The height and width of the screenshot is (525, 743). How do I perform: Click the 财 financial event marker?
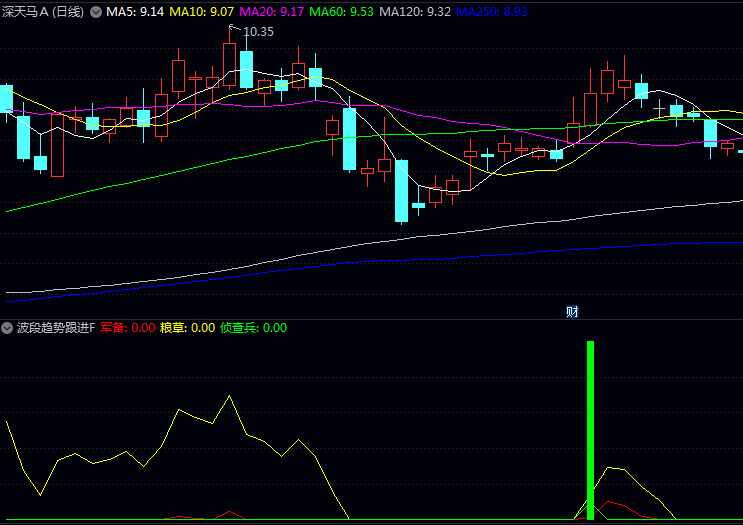point(573,311)
